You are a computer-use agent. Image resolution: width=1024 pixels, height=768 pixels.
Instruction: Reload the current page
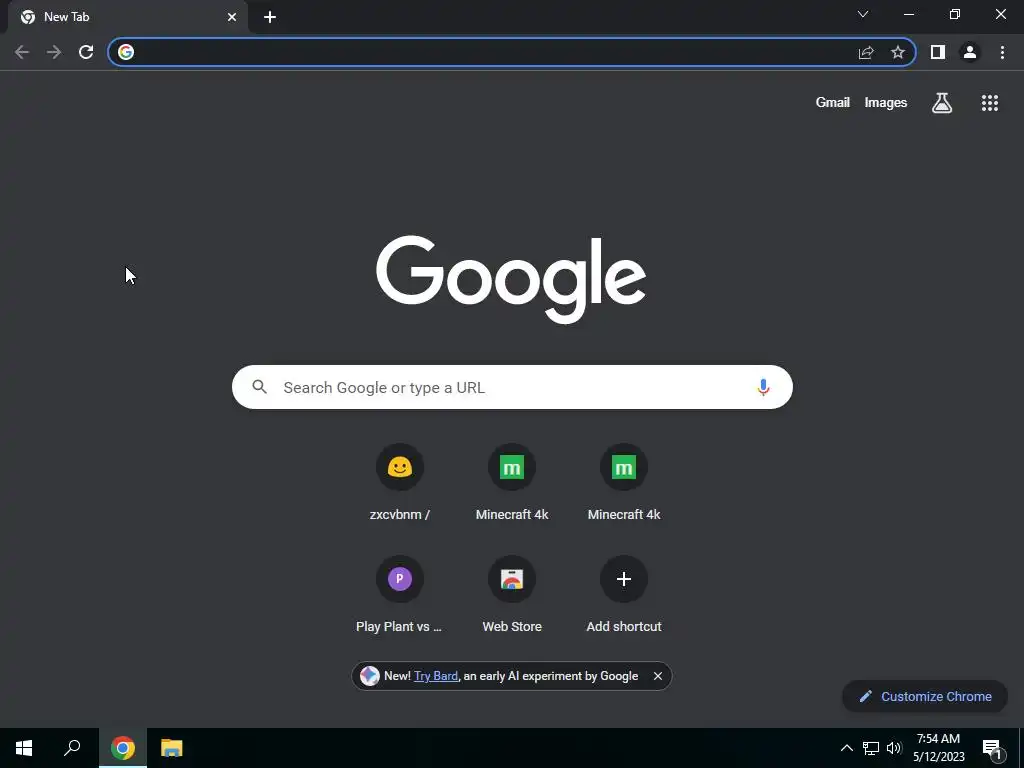86,52
